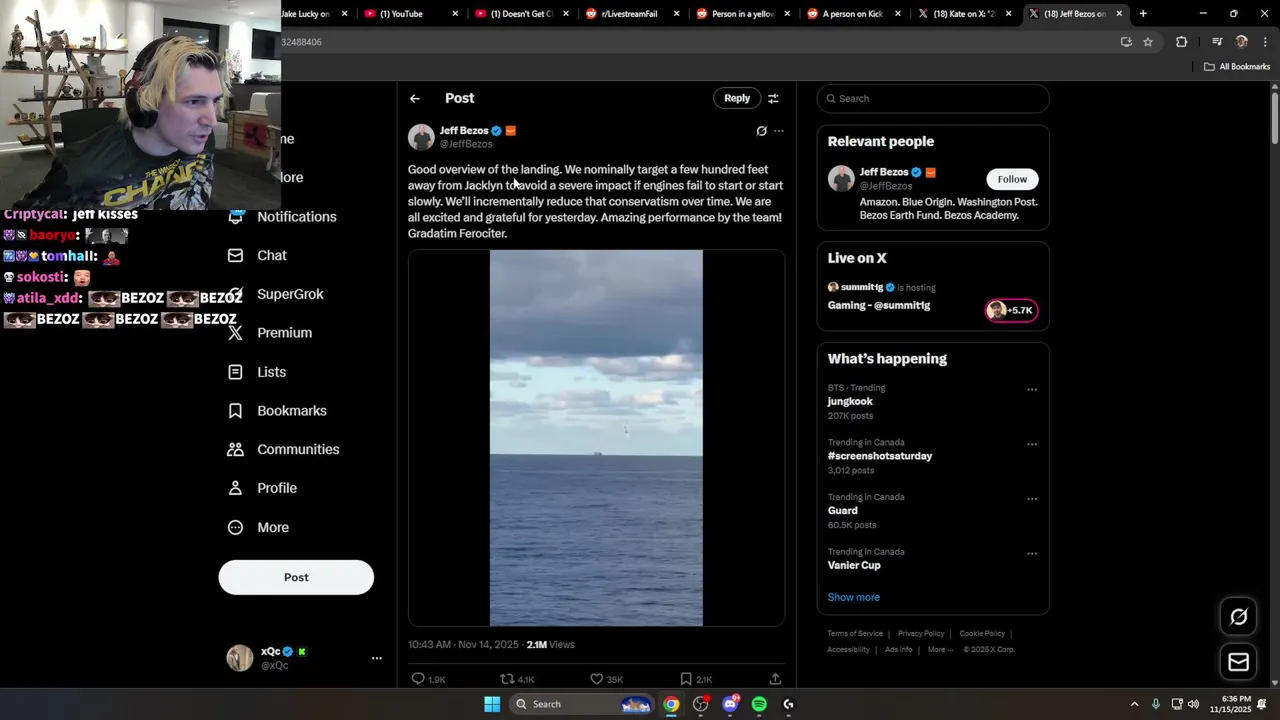This screenshot has width=1280, height=720.
Task: Play the ocean landing video in the post
Action: 596,438
